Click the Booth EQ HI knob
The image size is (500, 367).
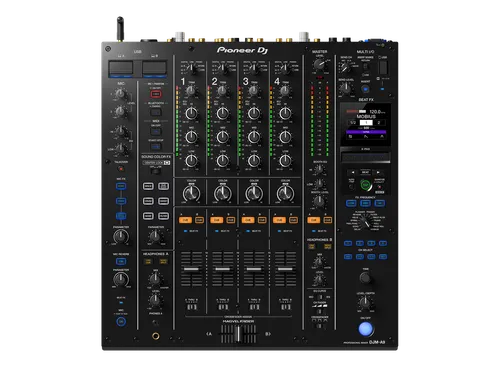point(319,169)
